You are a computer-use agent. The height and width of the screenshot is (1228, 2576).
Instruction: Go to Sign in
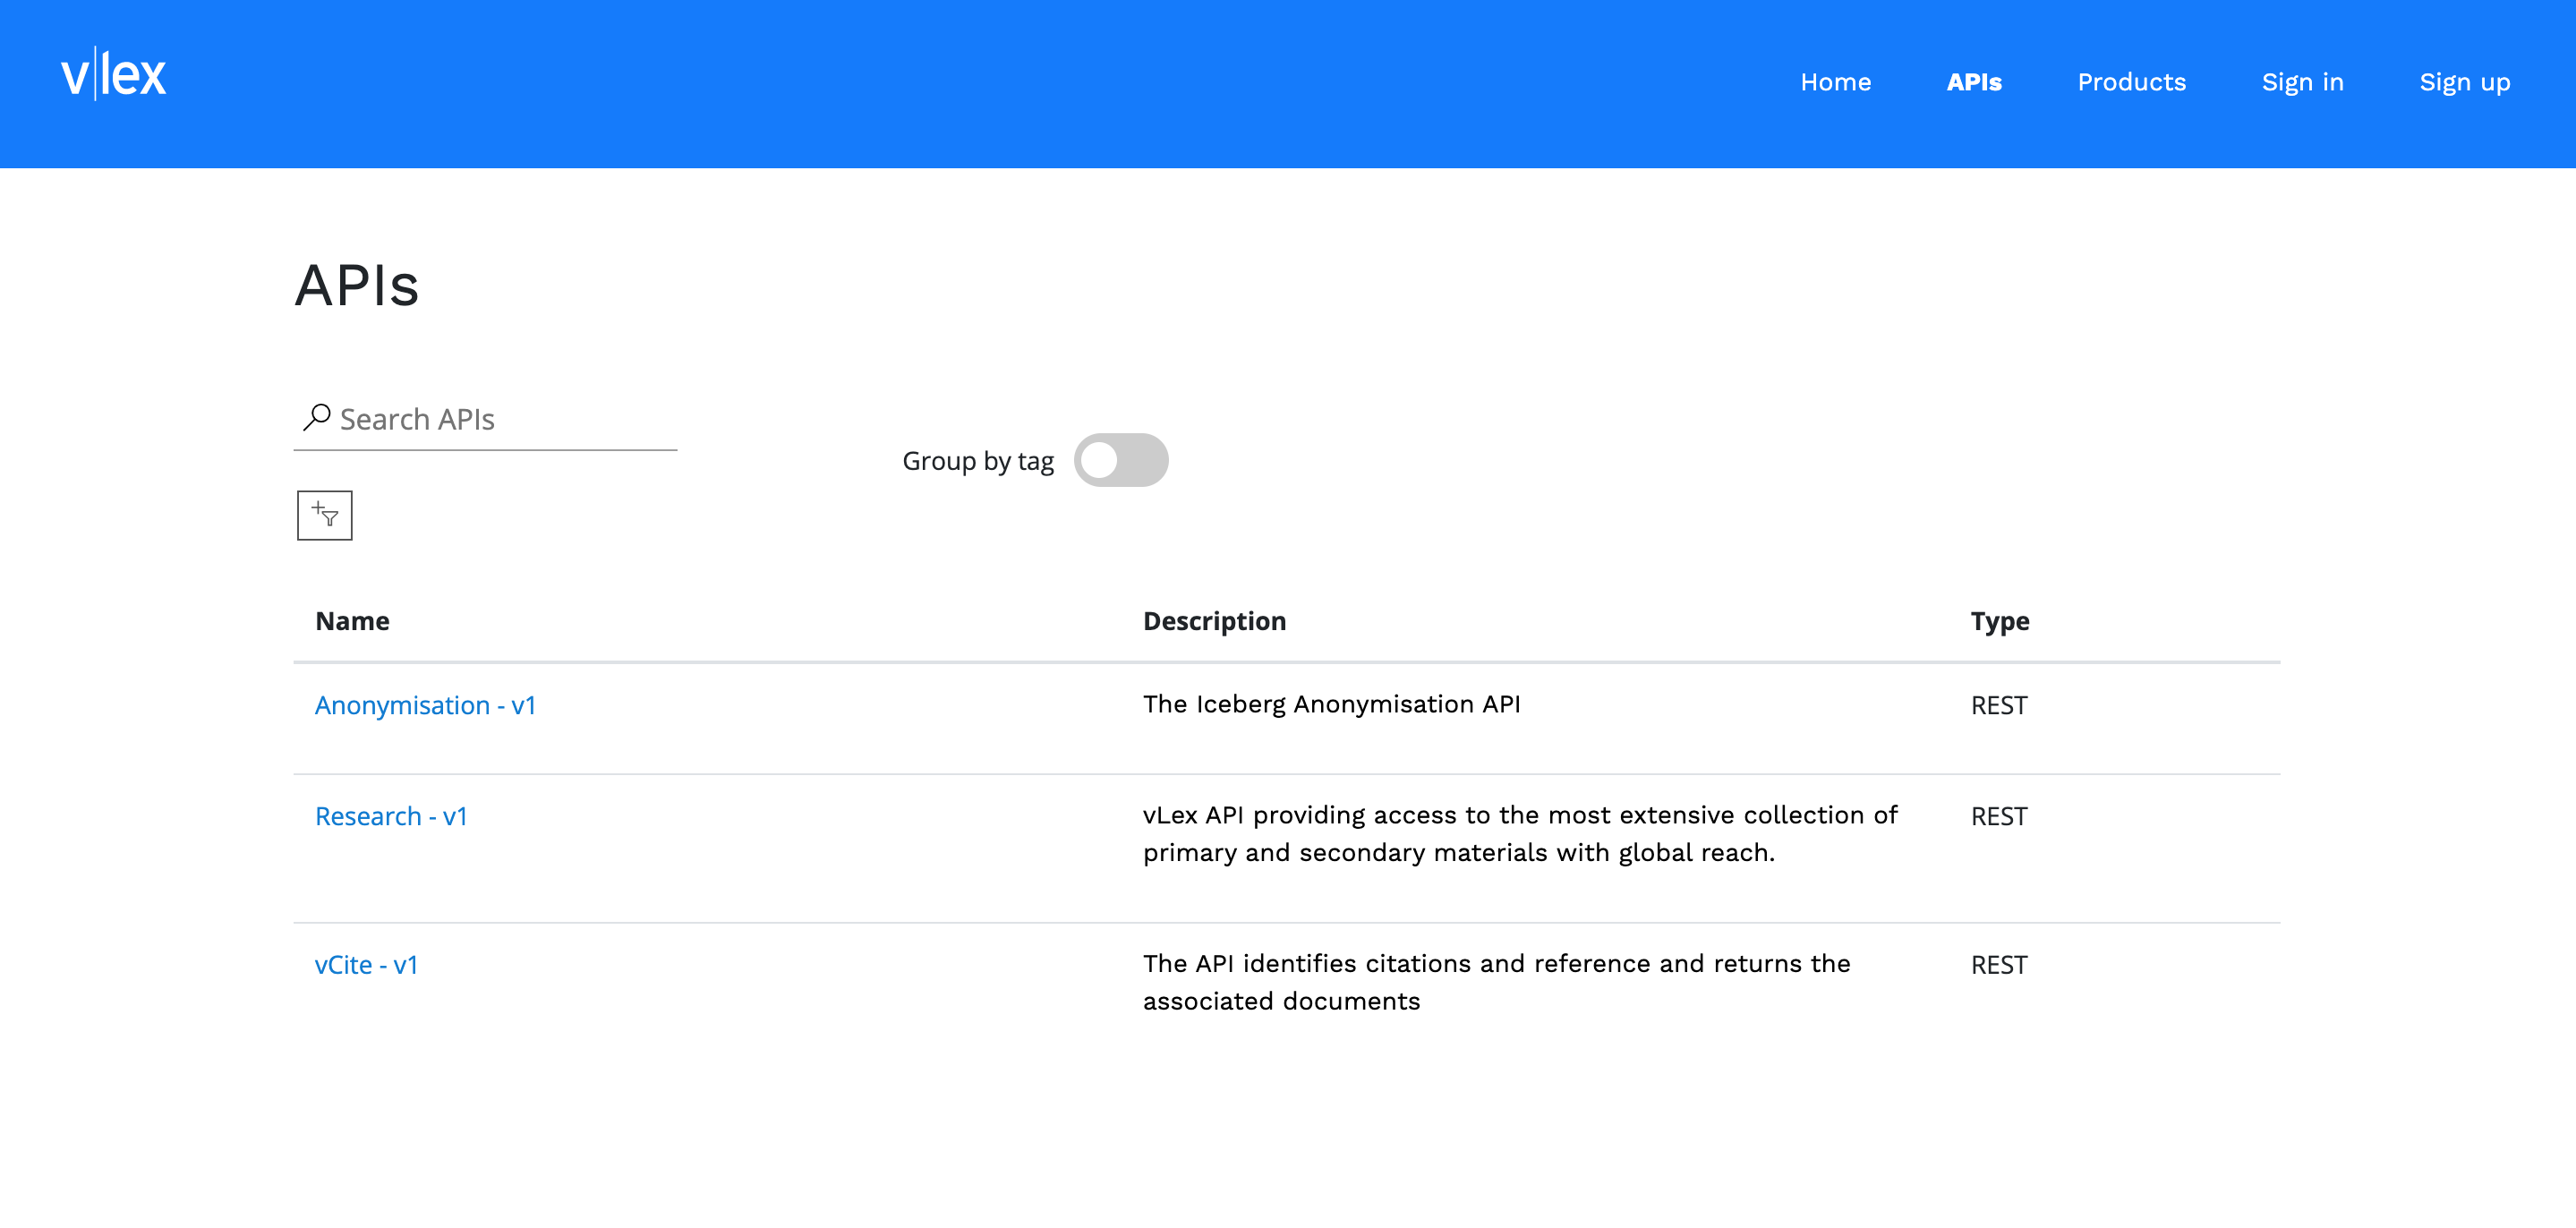point(2302,82)
